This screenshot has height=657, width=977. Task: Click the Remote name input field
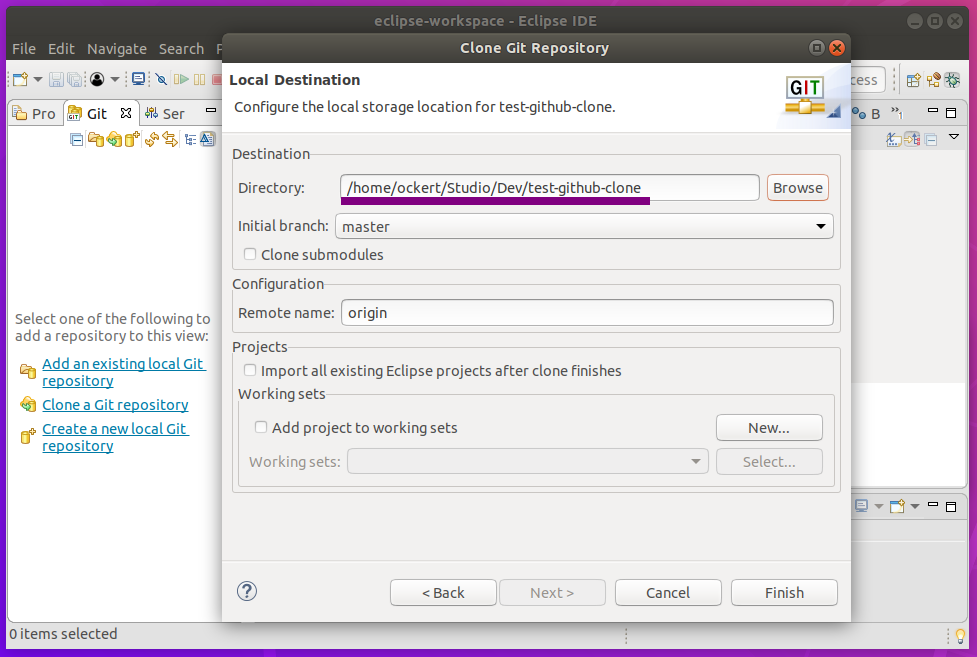click(587, 313)
